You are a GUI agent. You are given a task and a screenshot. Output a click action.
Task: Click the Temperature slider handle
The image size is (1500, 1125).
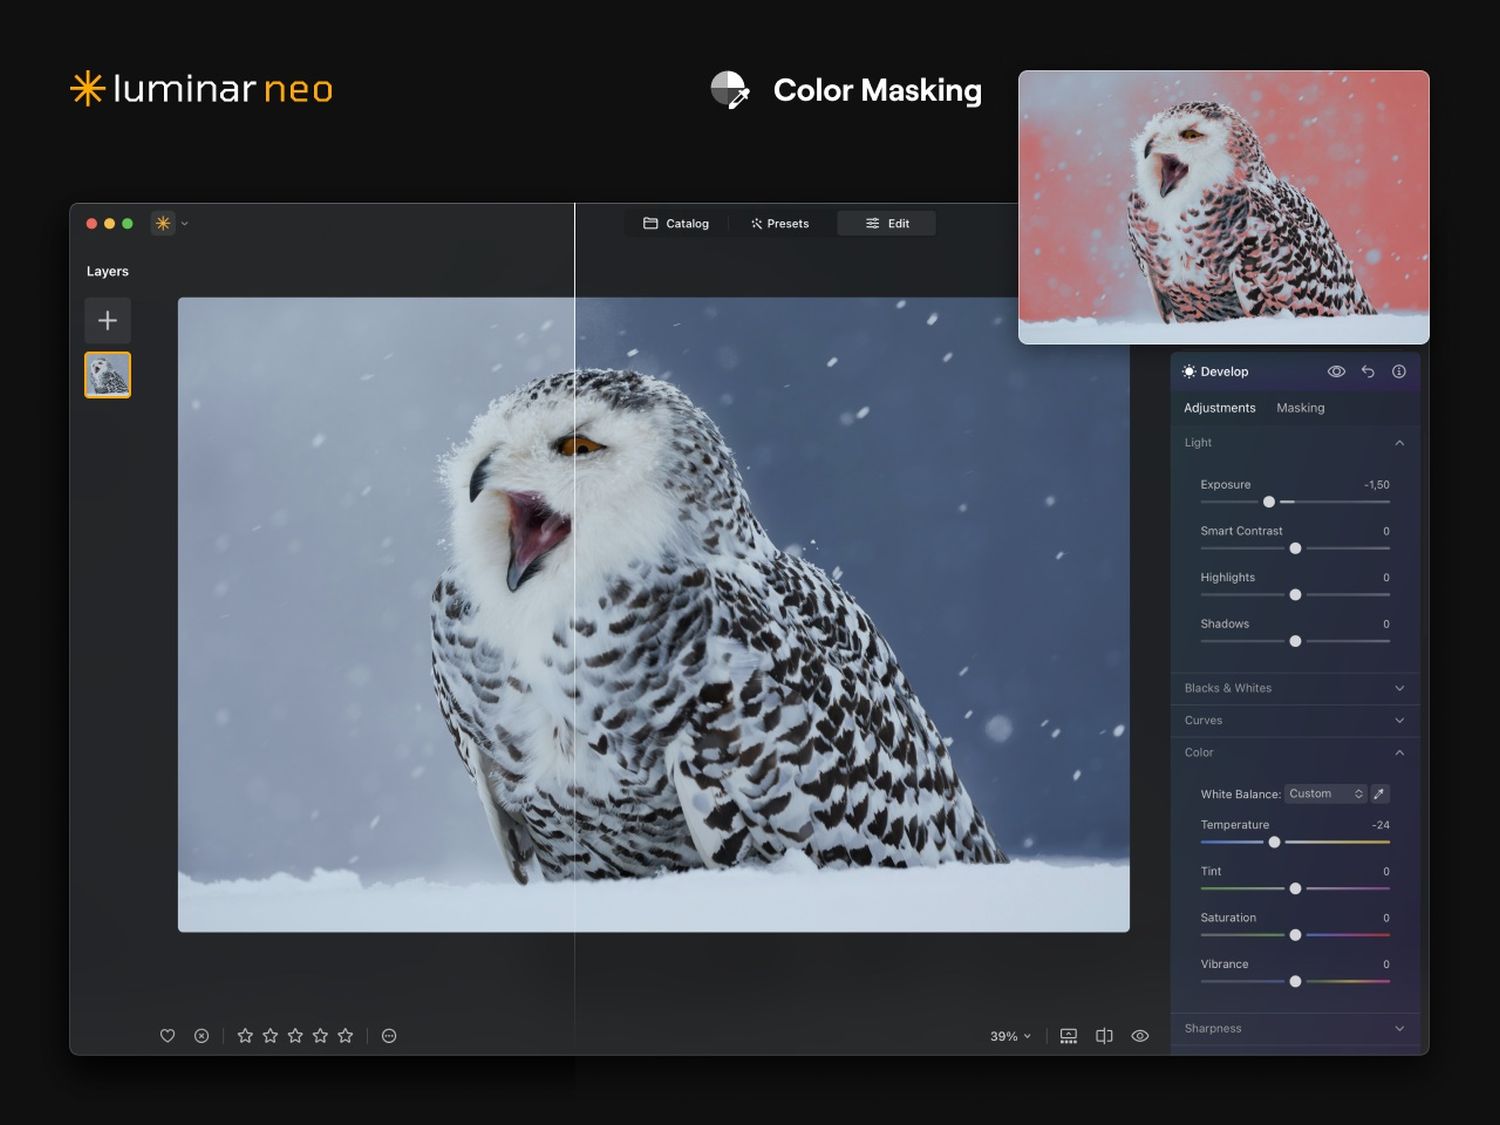pos(1274,842)
